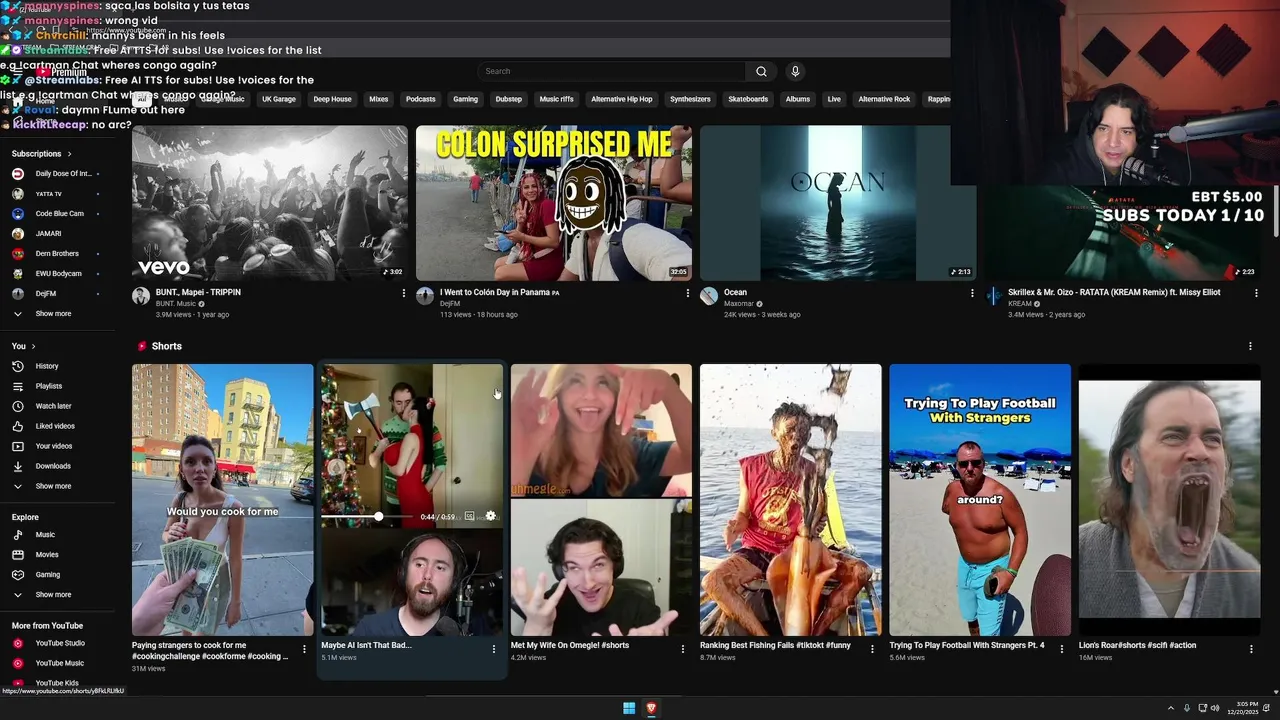Image resolution: width=1280 pixels, height=720 pixels.
Task: Open Liked videos
Action: [x=55, y=426]
